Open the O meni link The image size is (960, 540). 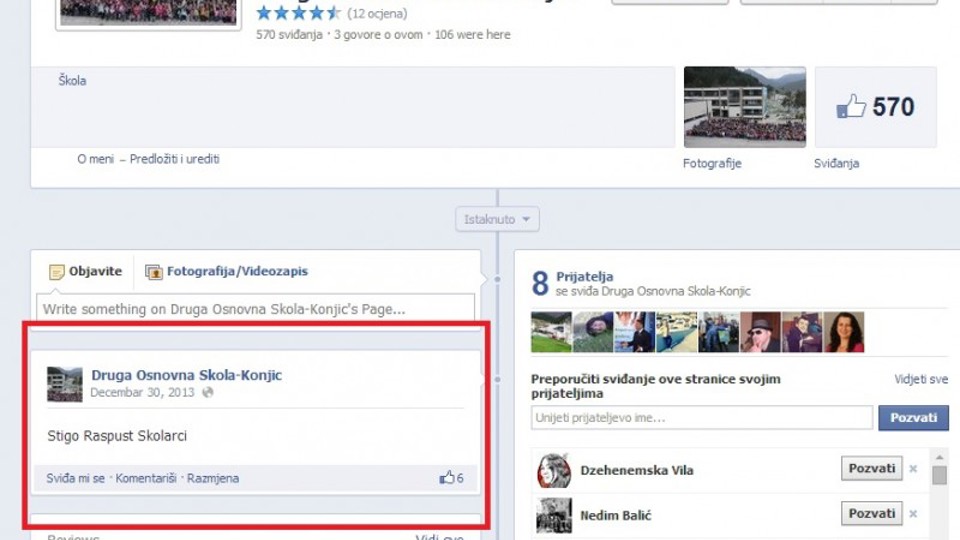coord(96,159)
